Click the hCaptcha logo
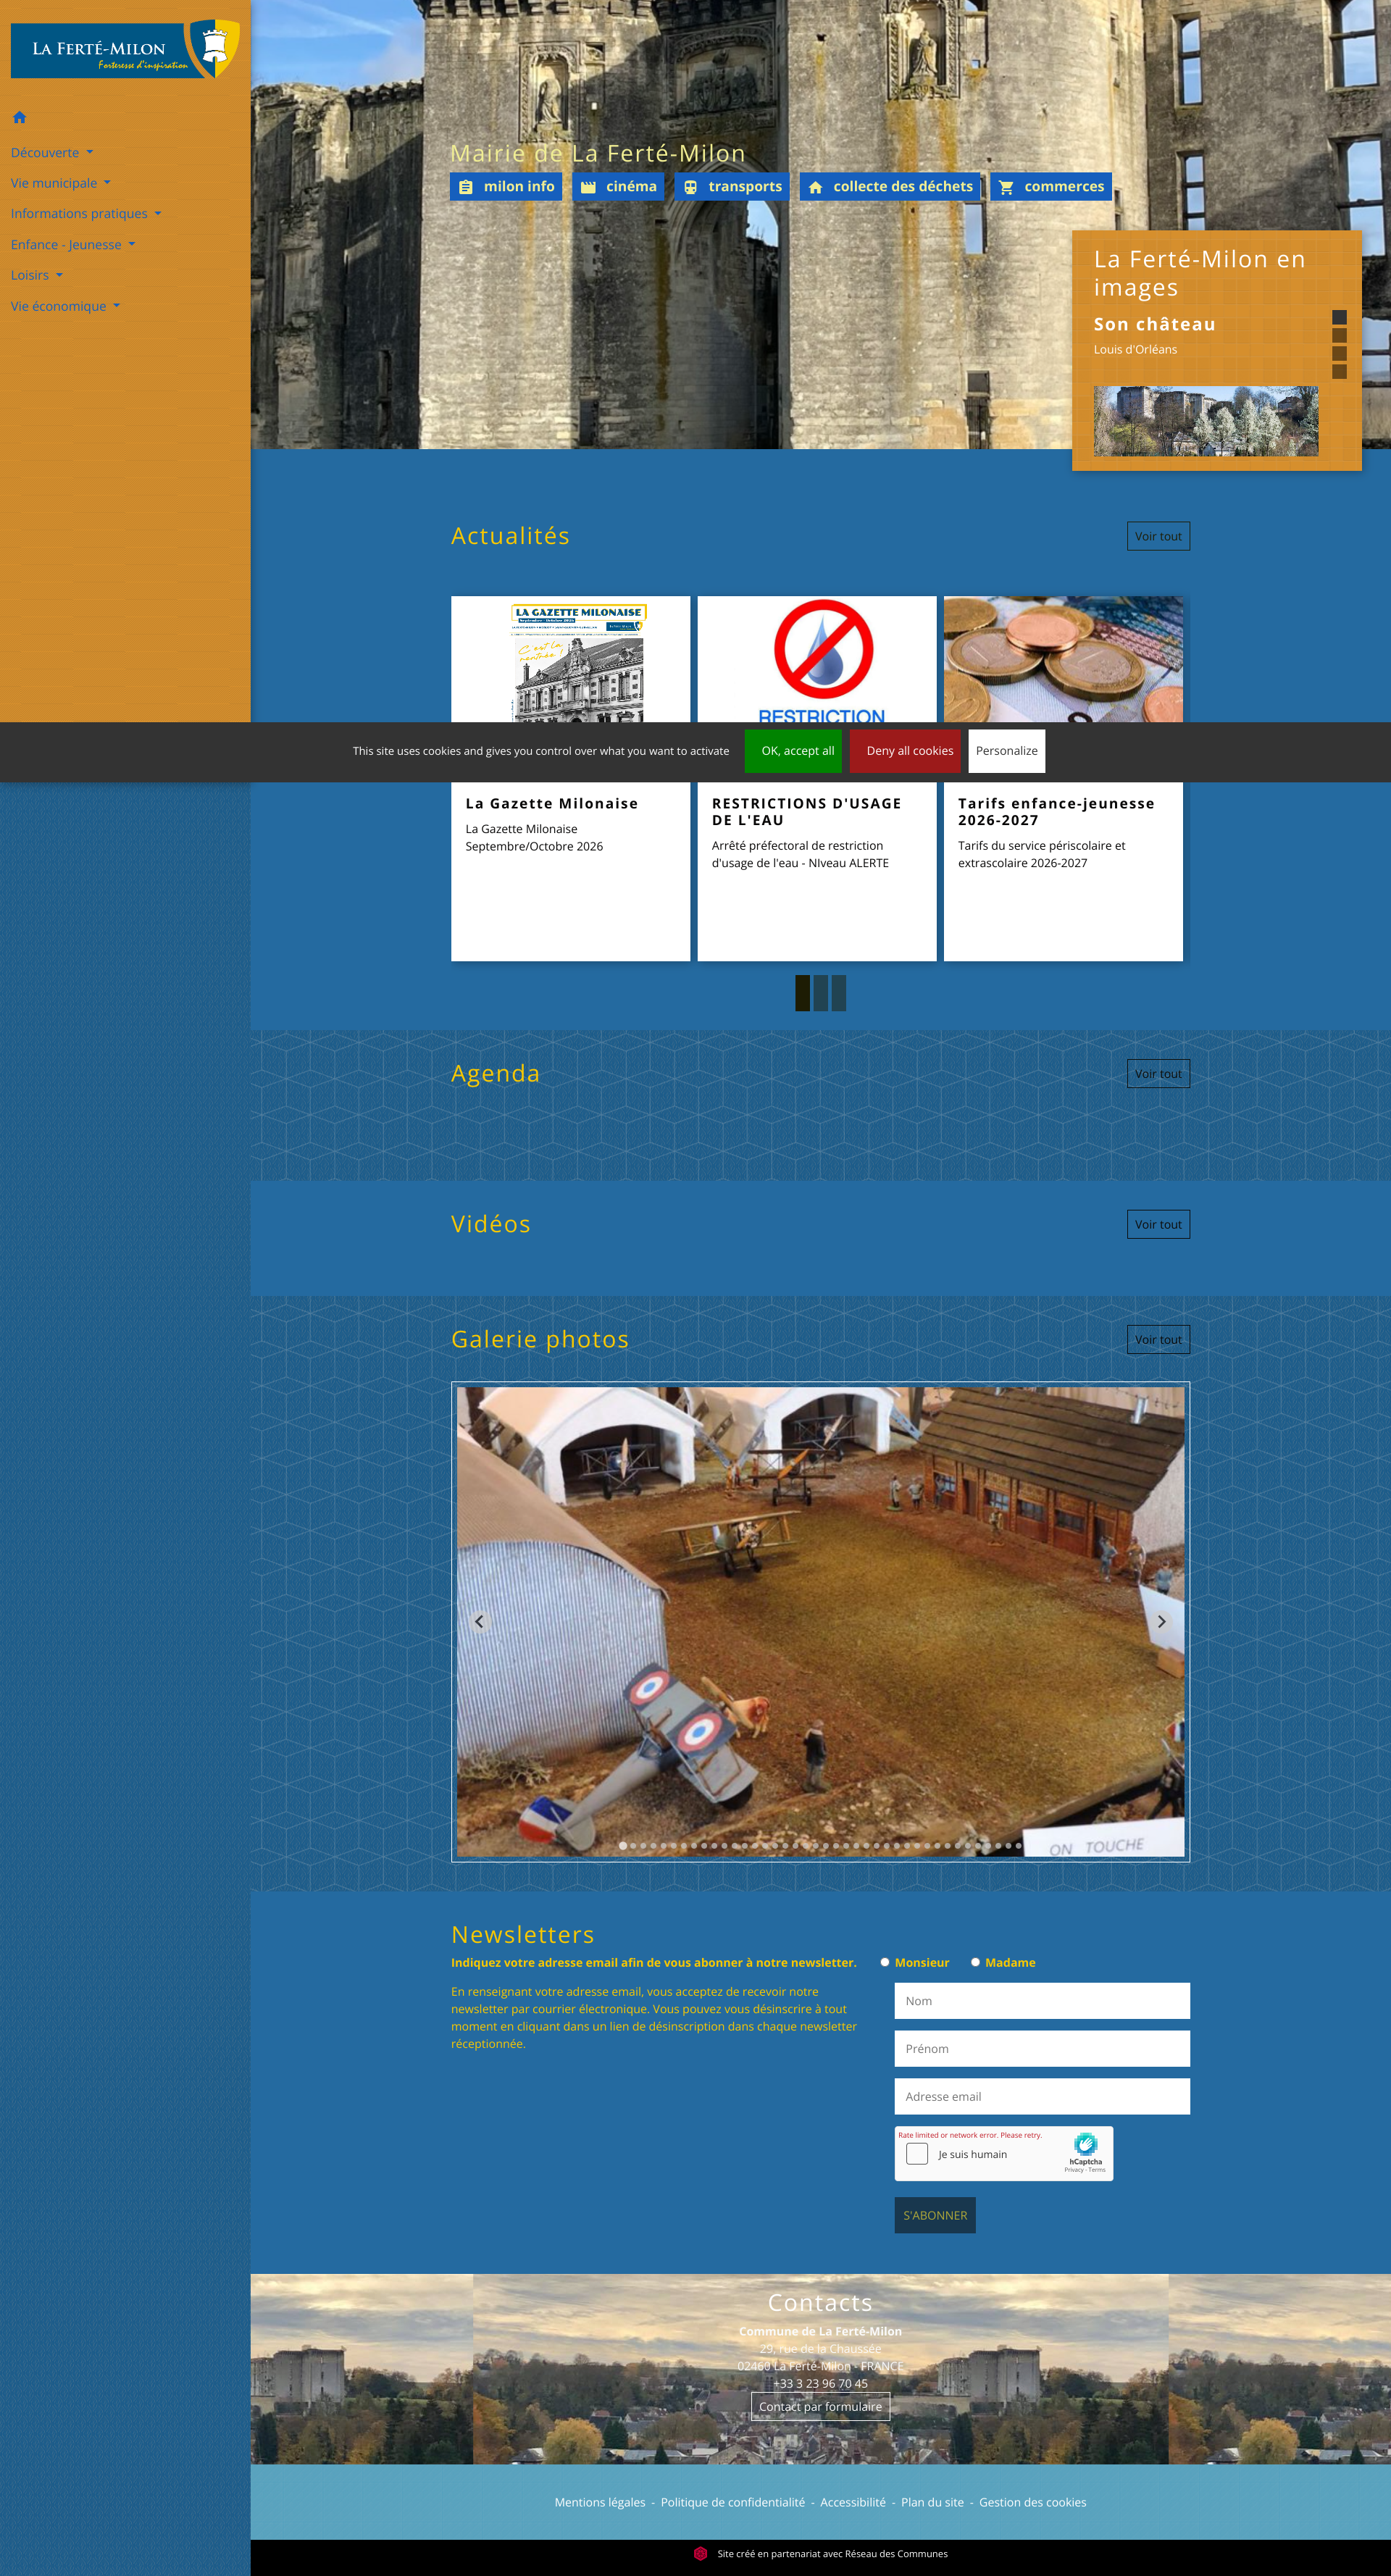Viewport: 1391px width, 2576px height. click(x=1085, y=2144)
